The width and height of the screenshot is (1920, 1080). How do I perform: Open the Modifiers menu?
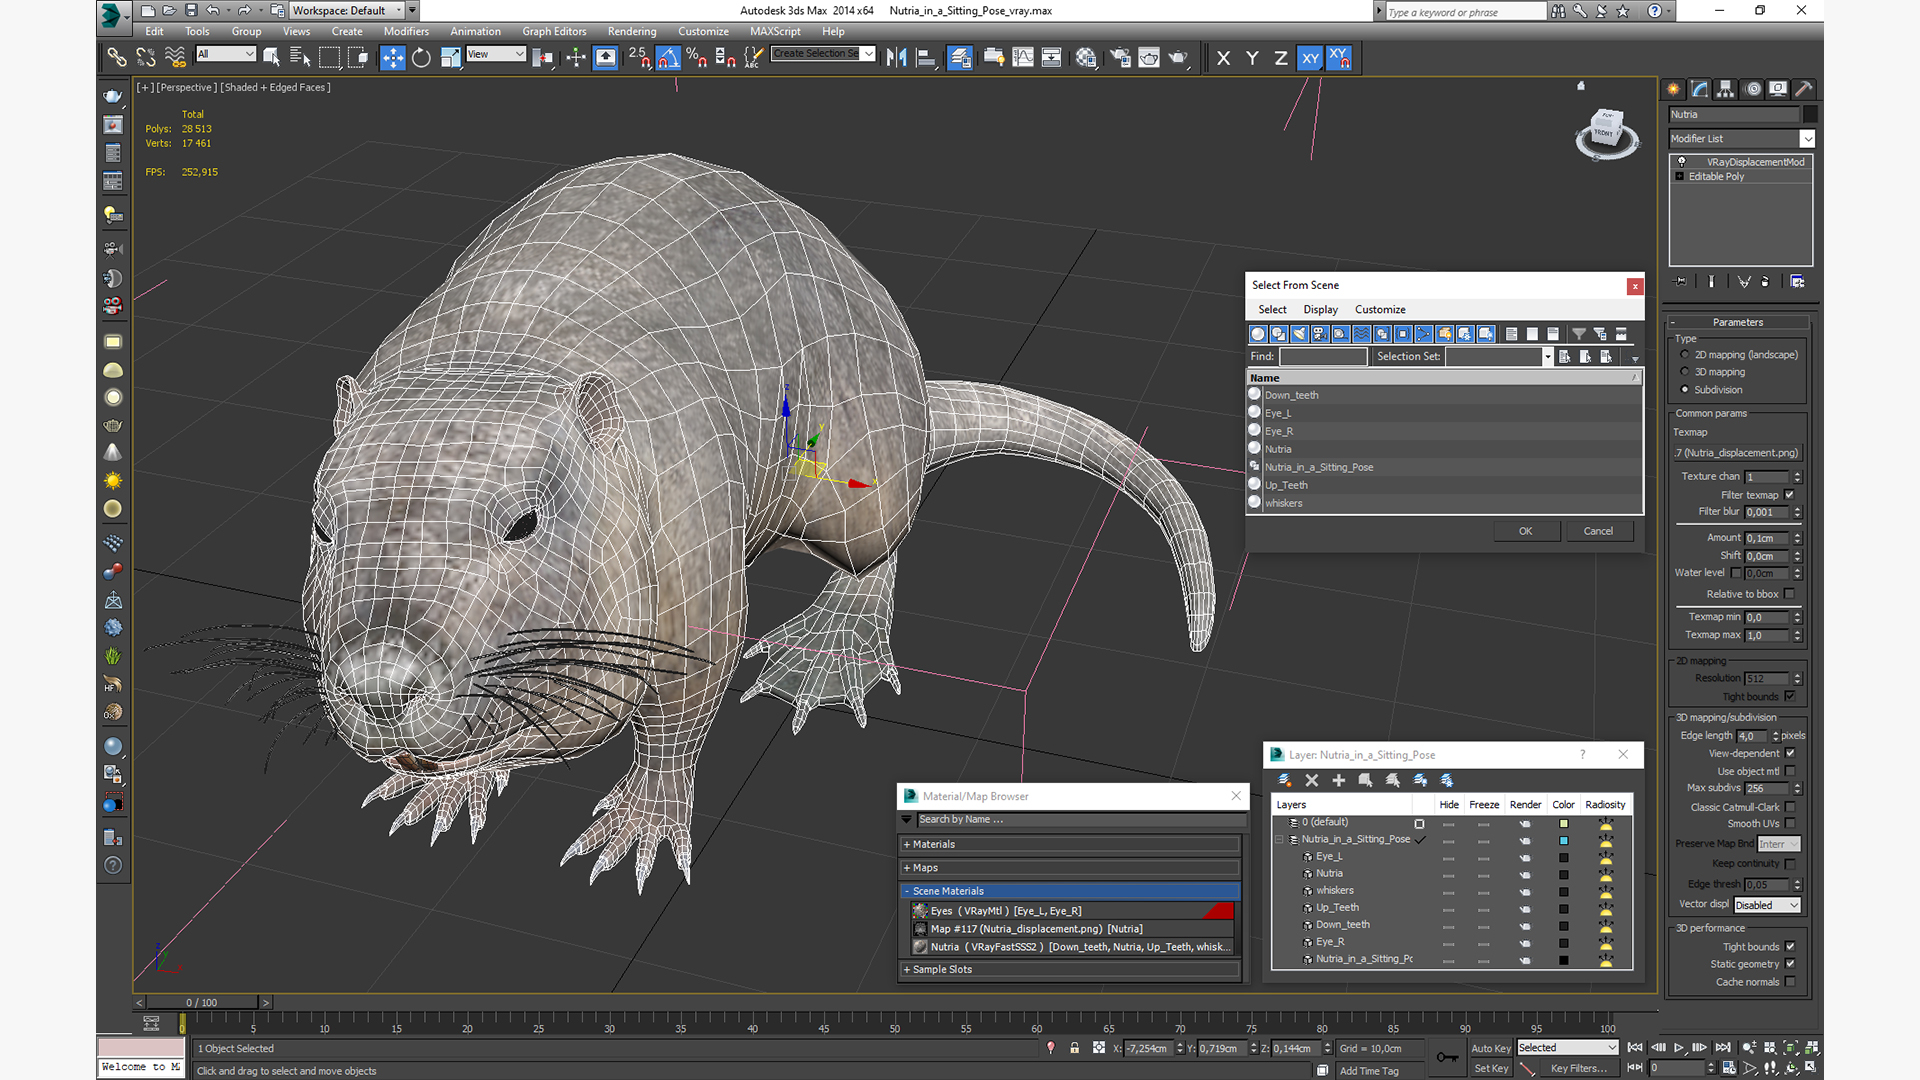pos(406,31)
